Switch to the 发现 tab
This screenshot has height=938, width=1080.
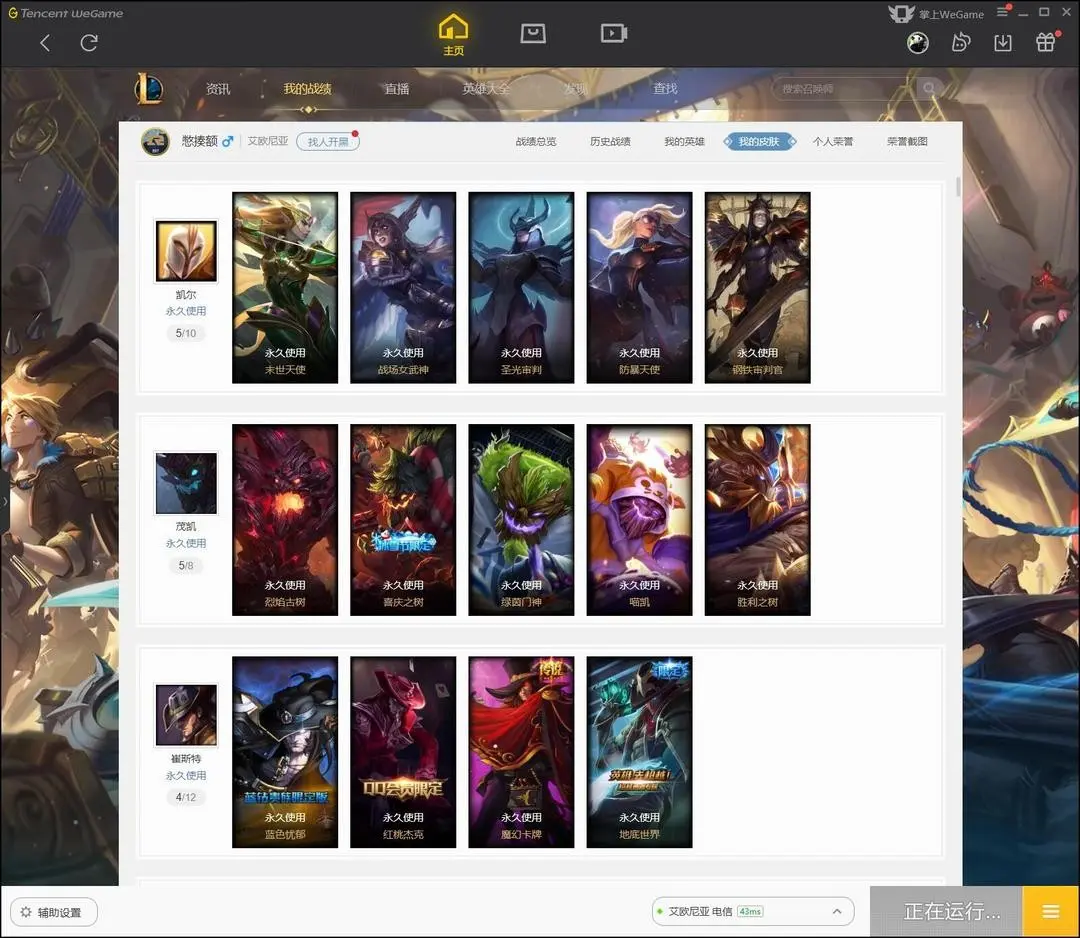tap(575, 89)
